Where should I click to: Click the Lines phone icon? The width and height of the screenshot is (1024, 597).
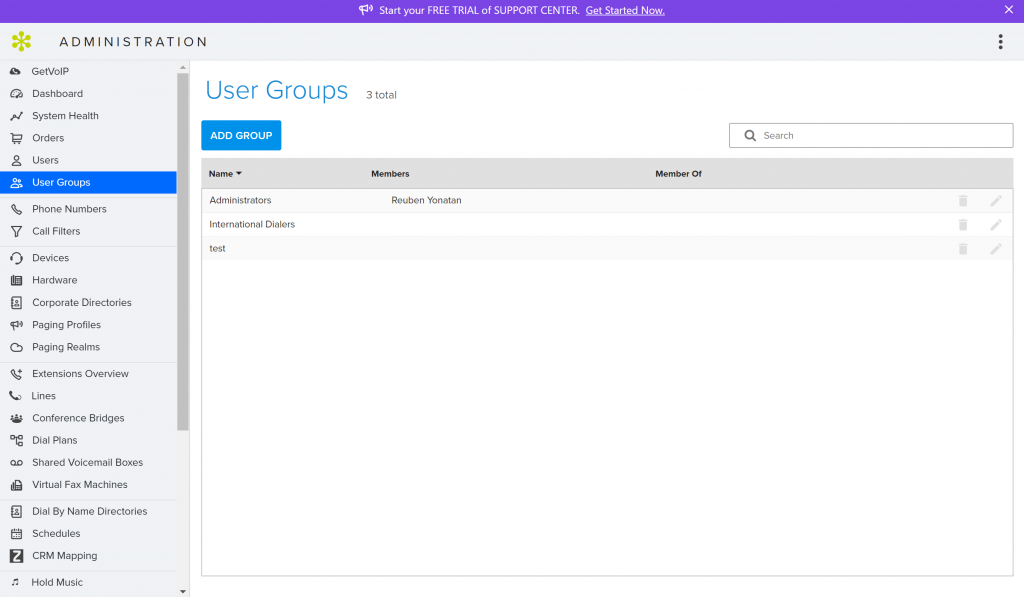pos(16,396)
